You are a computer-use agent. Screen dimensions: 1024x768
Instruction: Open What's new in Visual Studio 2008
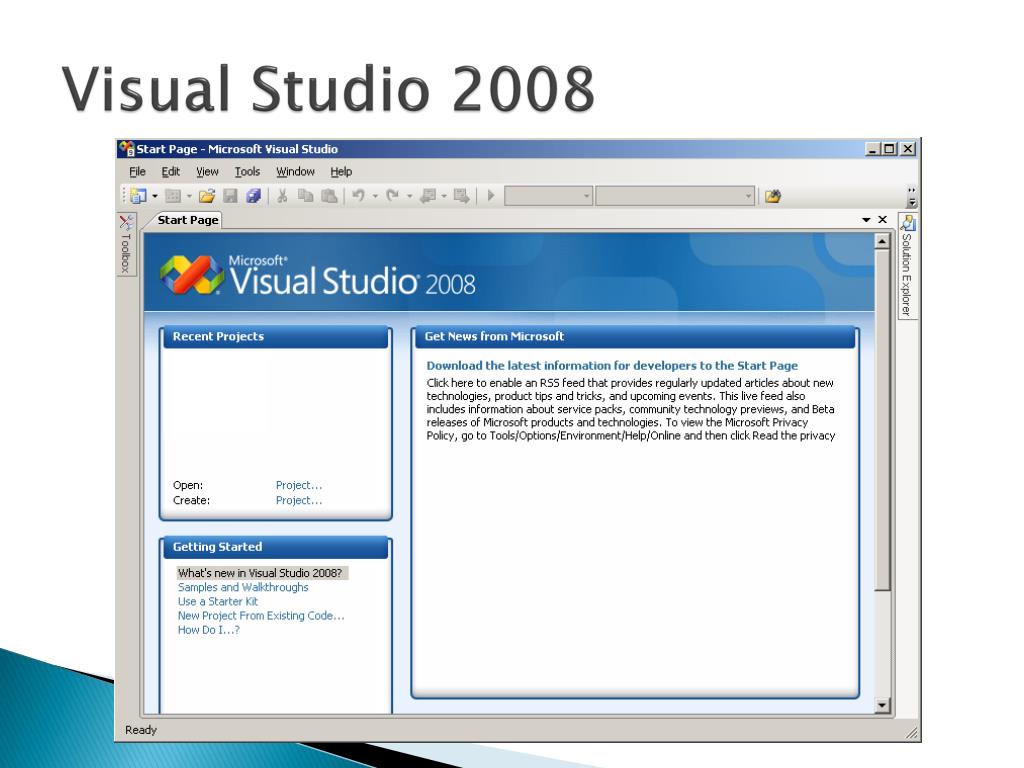(260, 573)
